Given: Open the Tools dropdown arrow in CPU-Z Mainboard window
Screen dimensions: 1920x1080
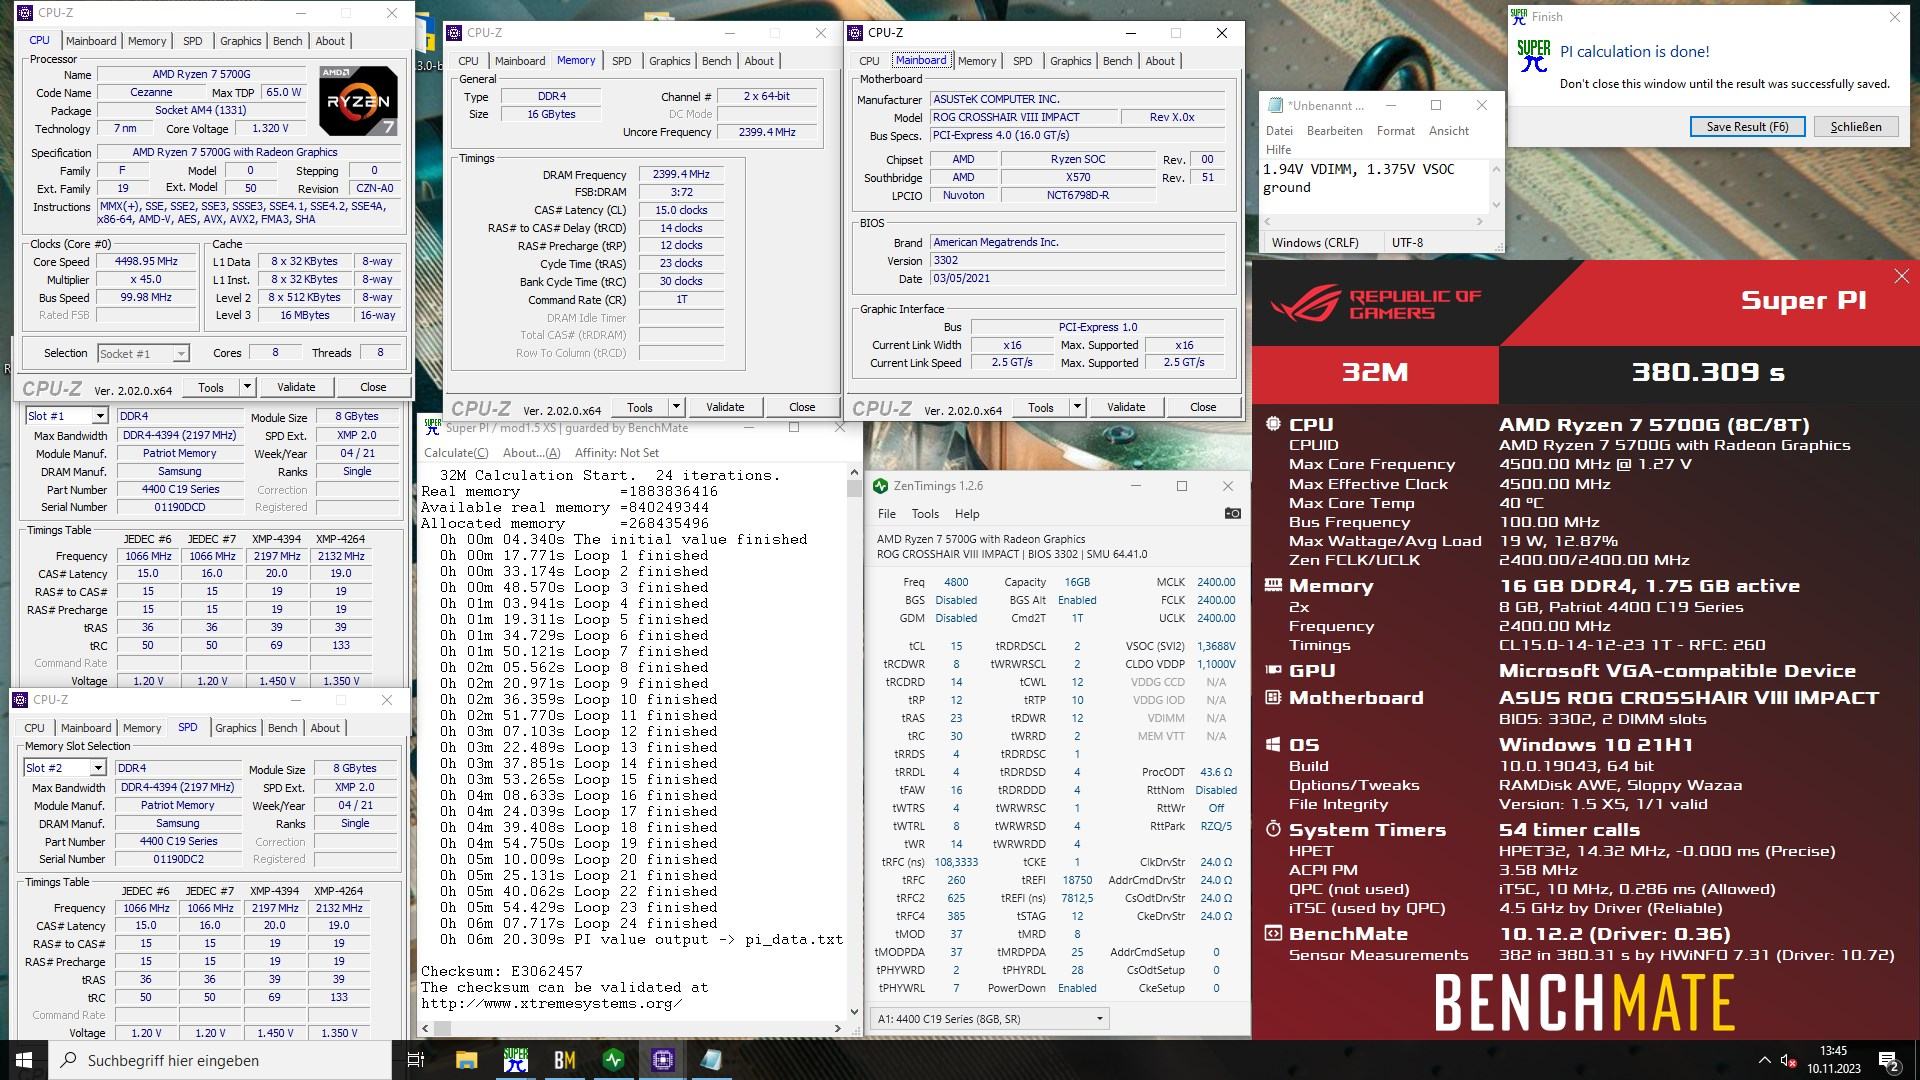Looking at the screenshot, I should click(1077, 407).
